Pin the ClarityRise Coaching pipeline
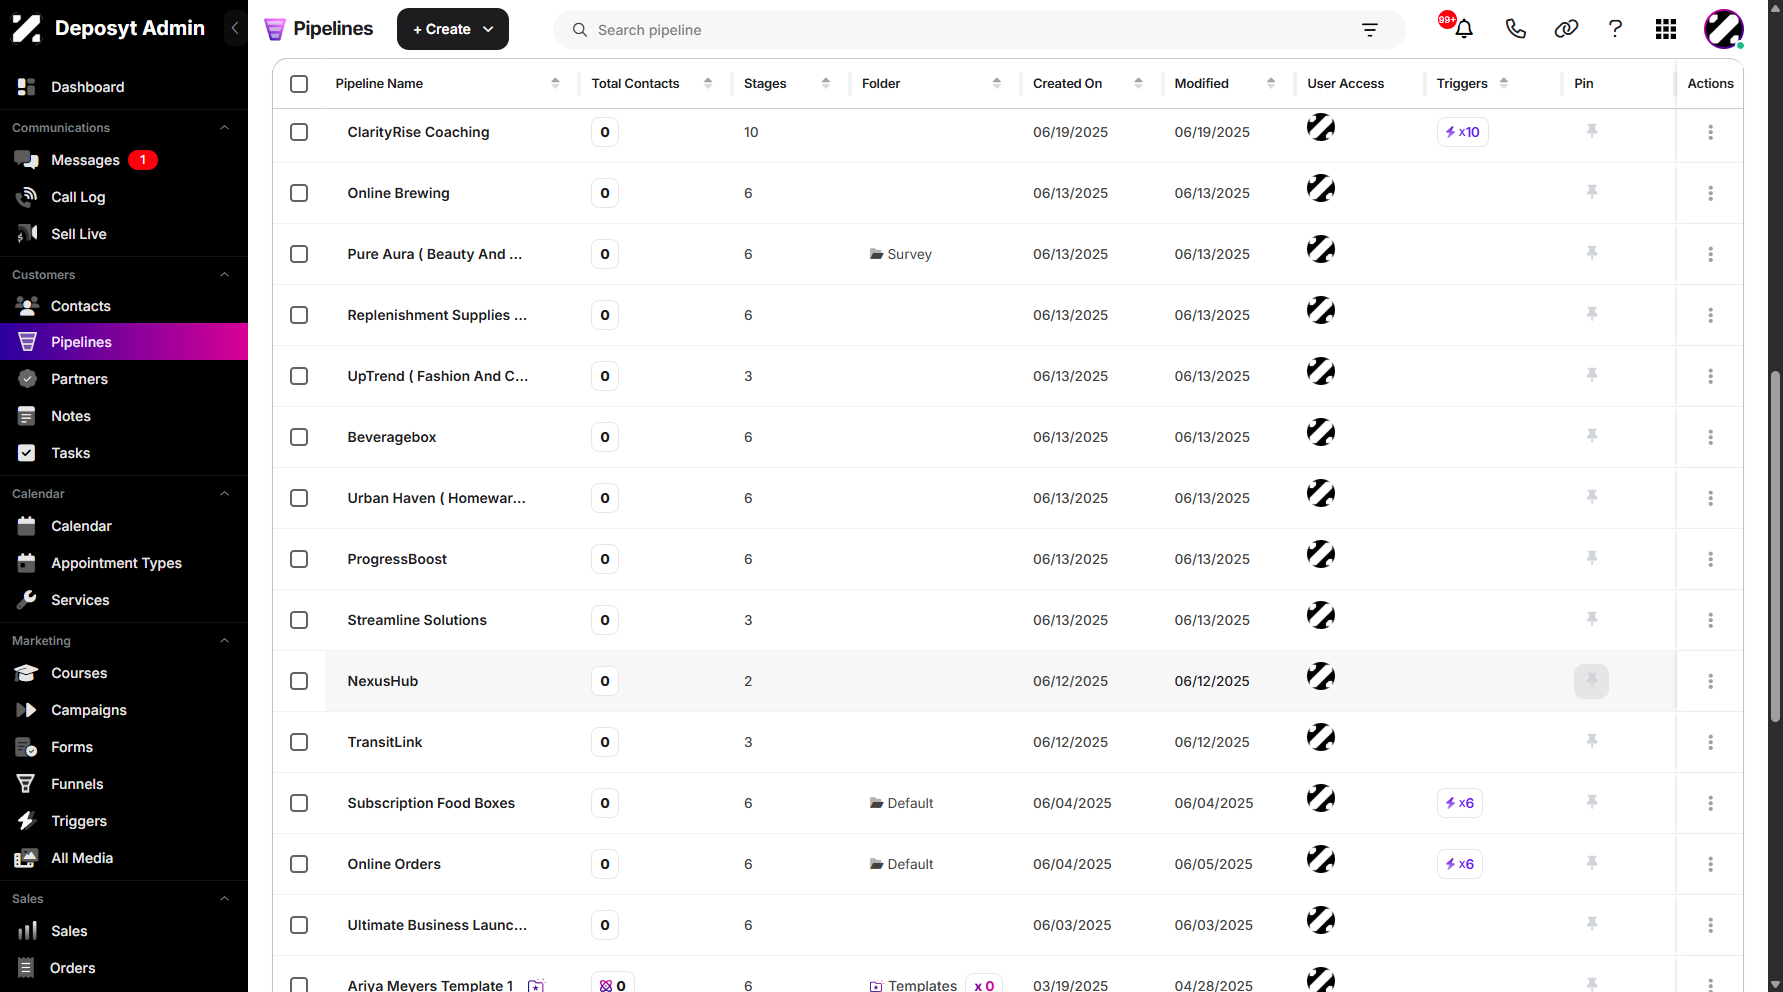Screen dimensions: 1783x992 click(x=1591, y=131)
